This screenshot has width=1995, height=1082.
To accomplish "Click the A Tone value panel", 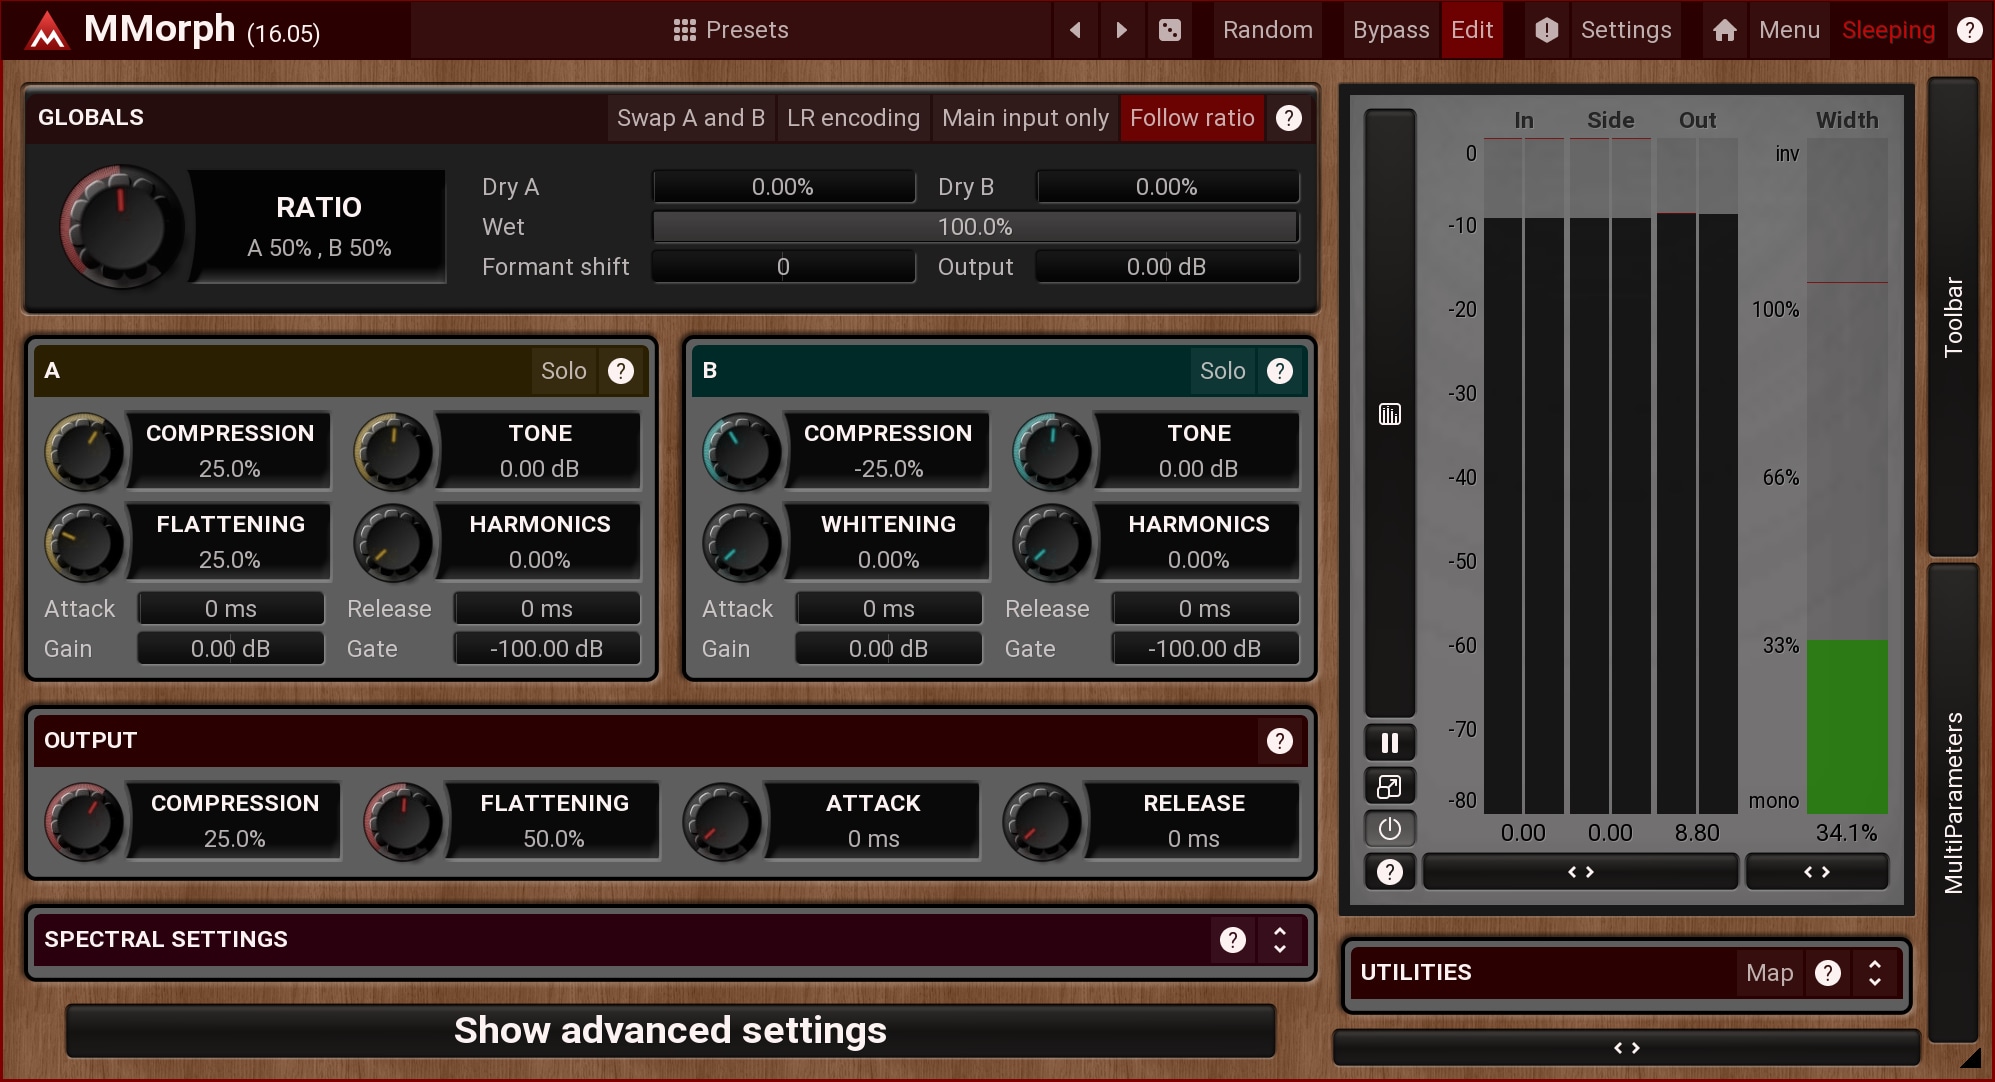I will [x=540, y=451].
